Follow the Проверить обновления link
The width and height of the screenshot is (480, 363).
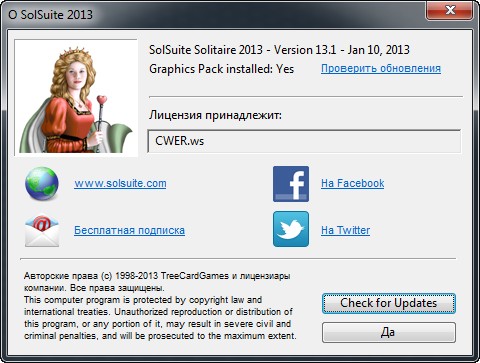[x=381, y=68]
